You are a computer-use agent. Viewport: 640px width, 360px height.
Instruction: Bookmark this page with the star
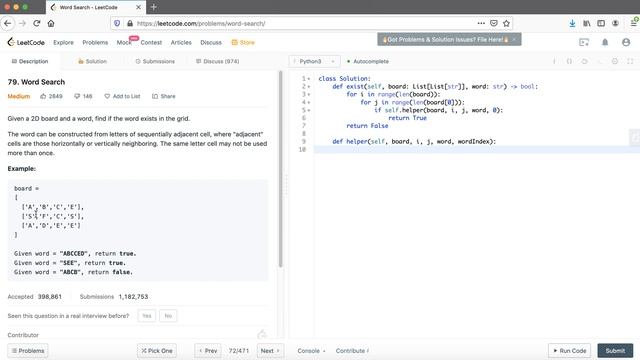pos(507,23)
